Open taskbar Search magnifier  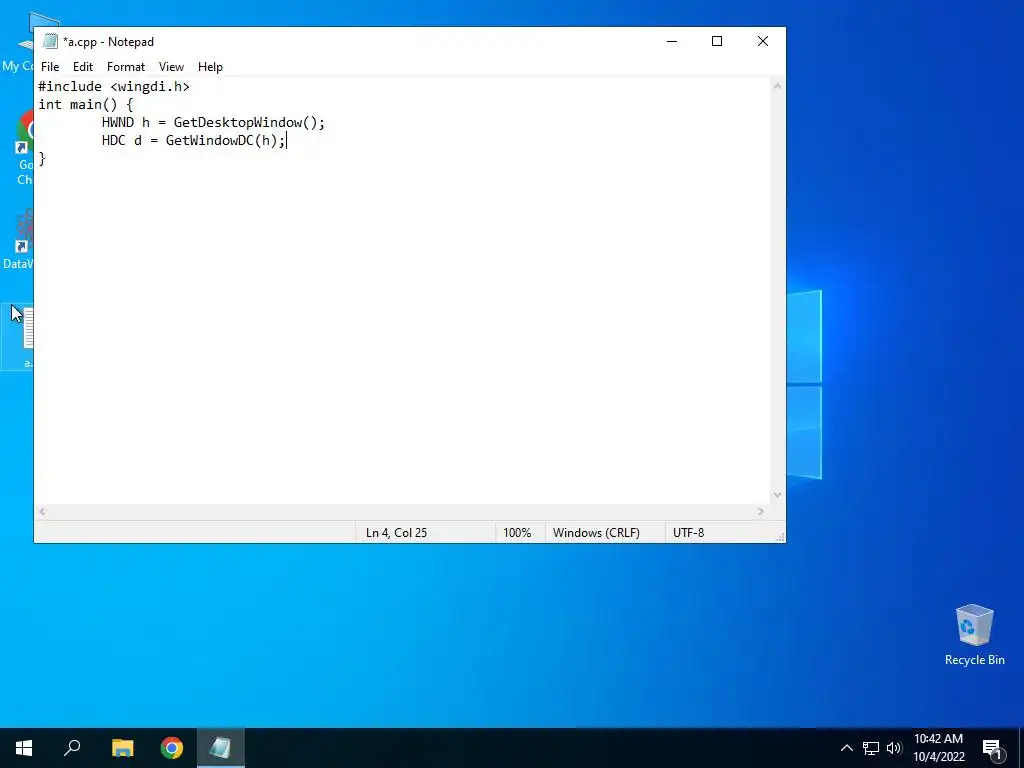coord(72,748)
